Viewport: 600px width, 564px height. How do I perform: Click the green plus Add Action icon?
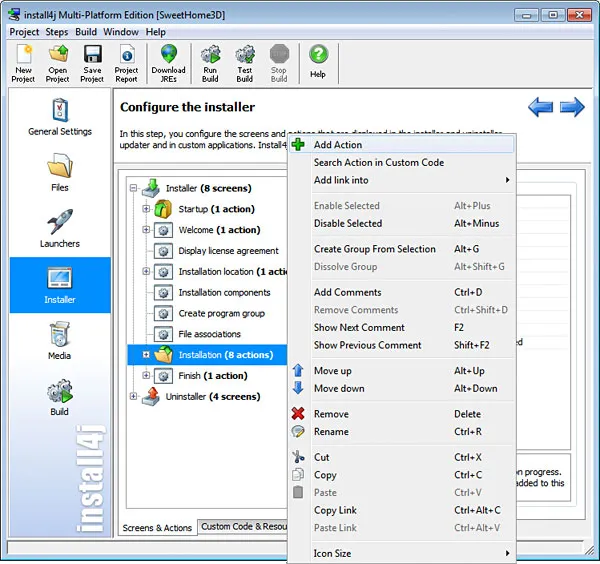pos(298,145)
